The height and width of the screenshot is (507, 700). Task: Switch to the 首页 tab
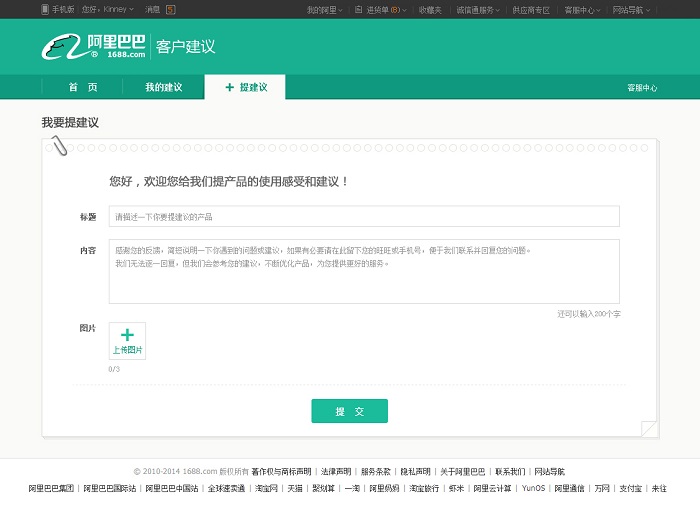coord(83,87)
